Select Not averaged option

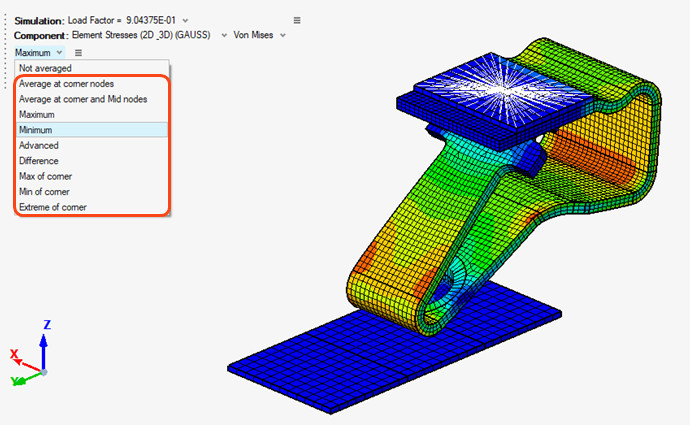tap(45, 68)
